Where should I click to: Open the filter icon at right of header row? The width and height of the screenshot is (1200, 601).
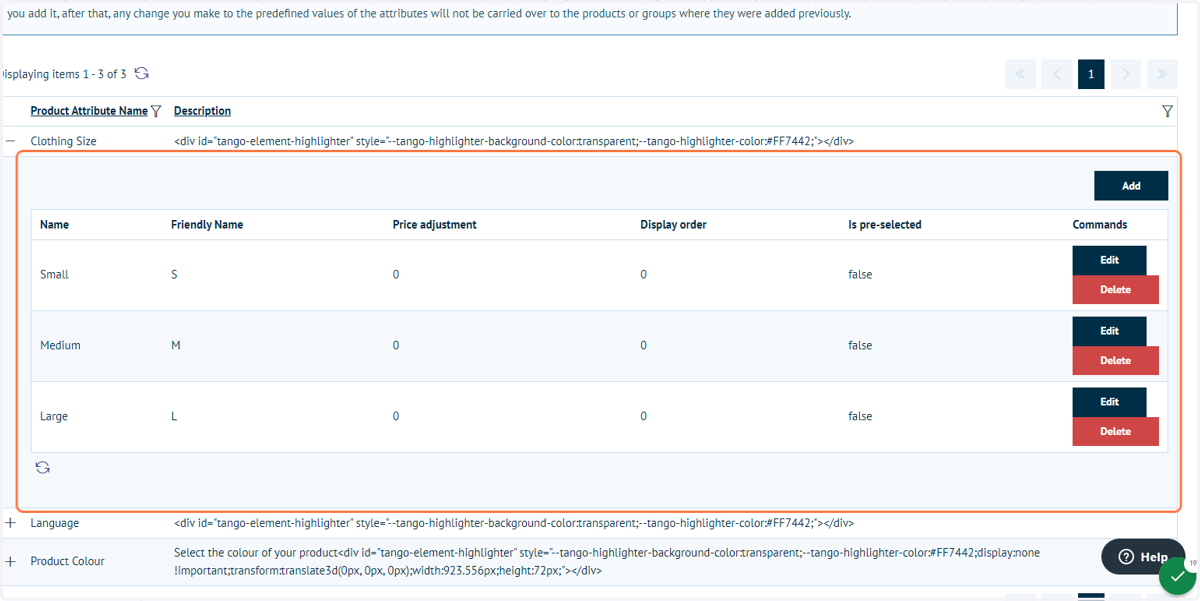[1167, 111]
